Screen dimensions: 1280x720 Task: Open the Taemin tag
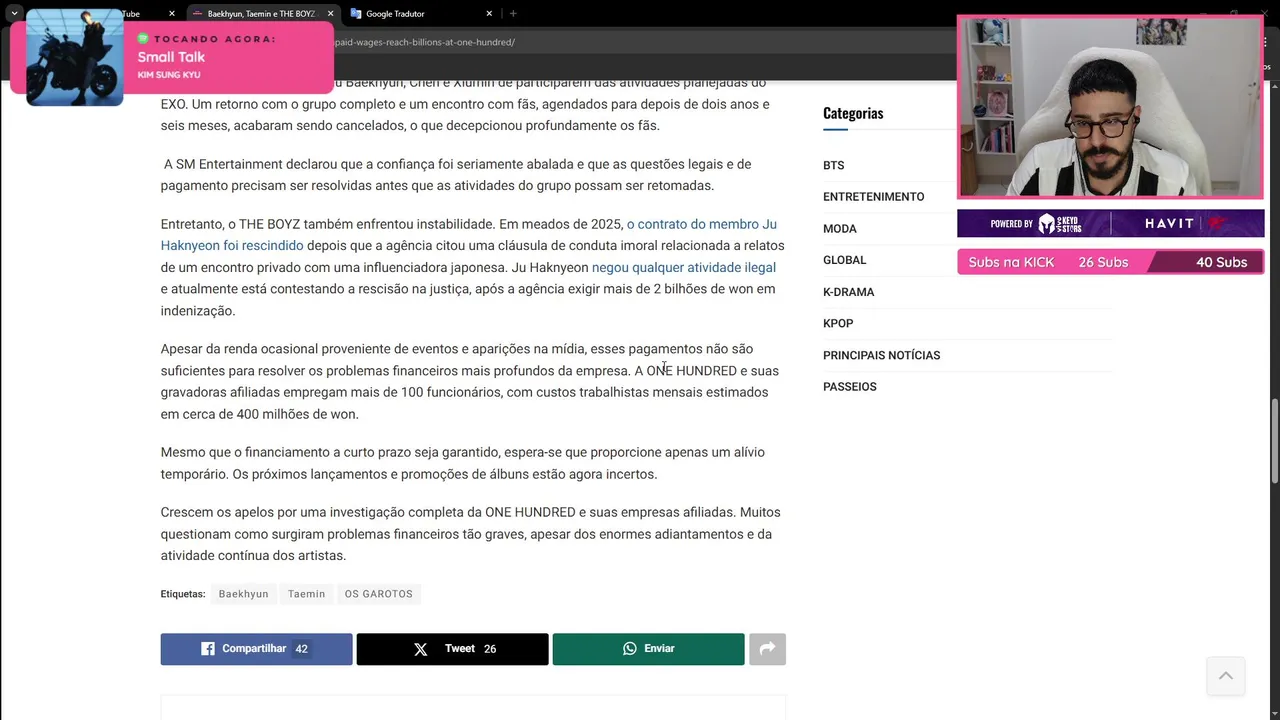(x=306, y=594)
